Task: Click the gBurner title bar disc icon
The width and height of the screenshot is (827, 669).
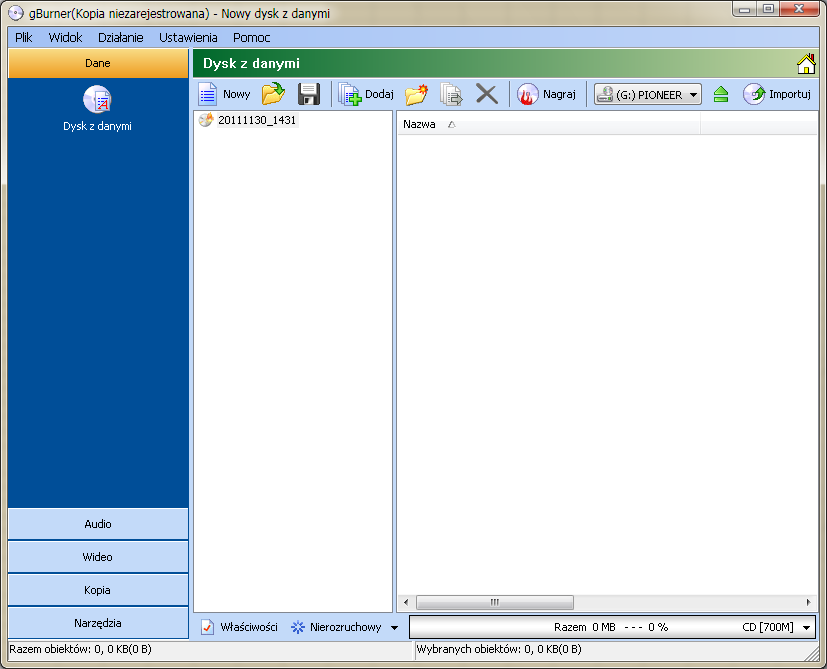Action: point(16,13)
